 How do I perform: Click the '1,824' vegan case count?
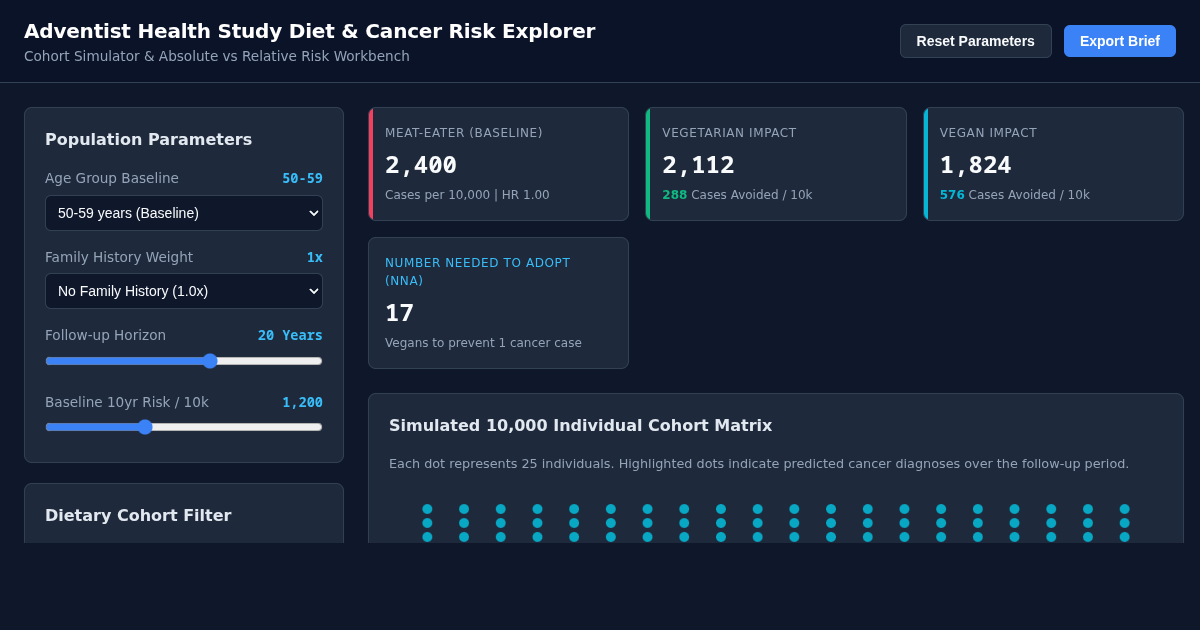[x=975, y=165]
